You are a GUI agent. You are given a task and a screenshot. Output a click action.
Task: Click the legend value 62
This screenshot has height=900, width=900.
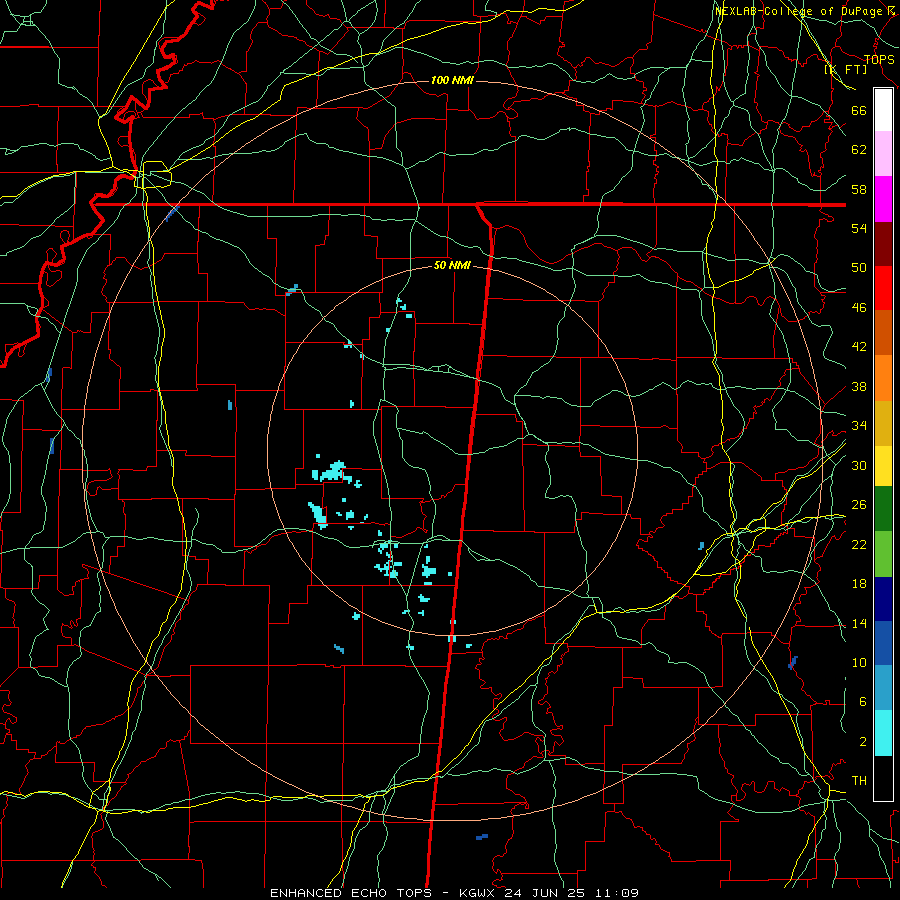(859, 150)
